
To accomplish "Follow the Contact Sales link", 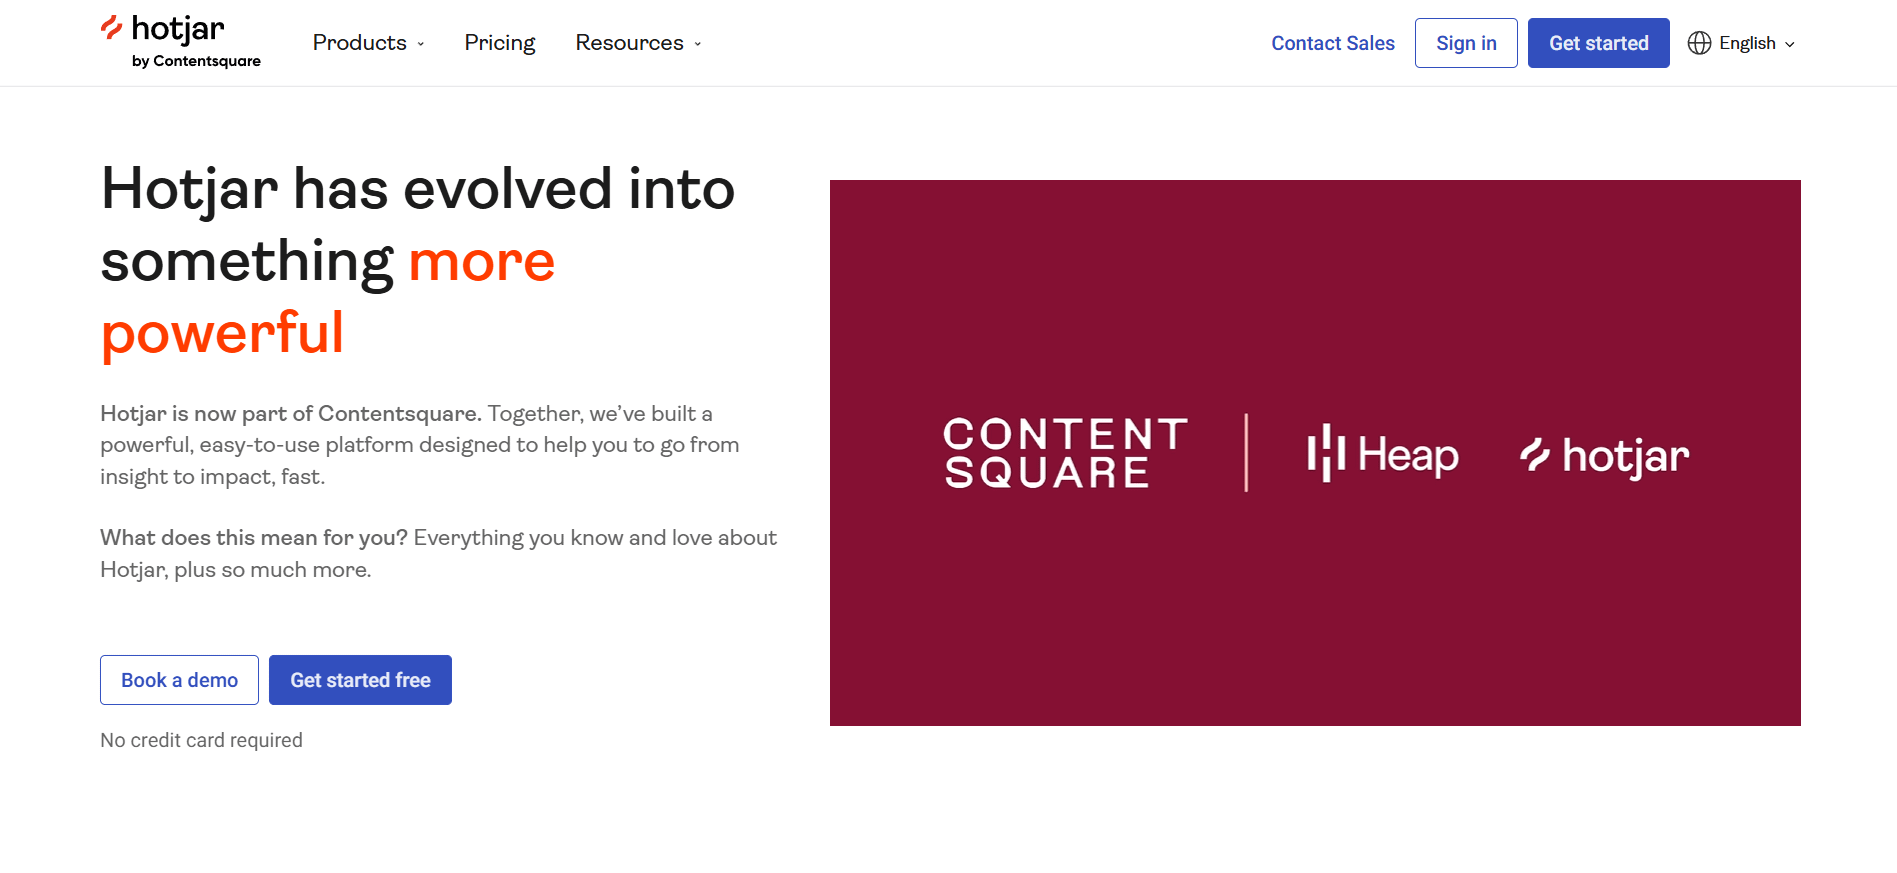I will pyautogui.click(x=1332, y=43).
